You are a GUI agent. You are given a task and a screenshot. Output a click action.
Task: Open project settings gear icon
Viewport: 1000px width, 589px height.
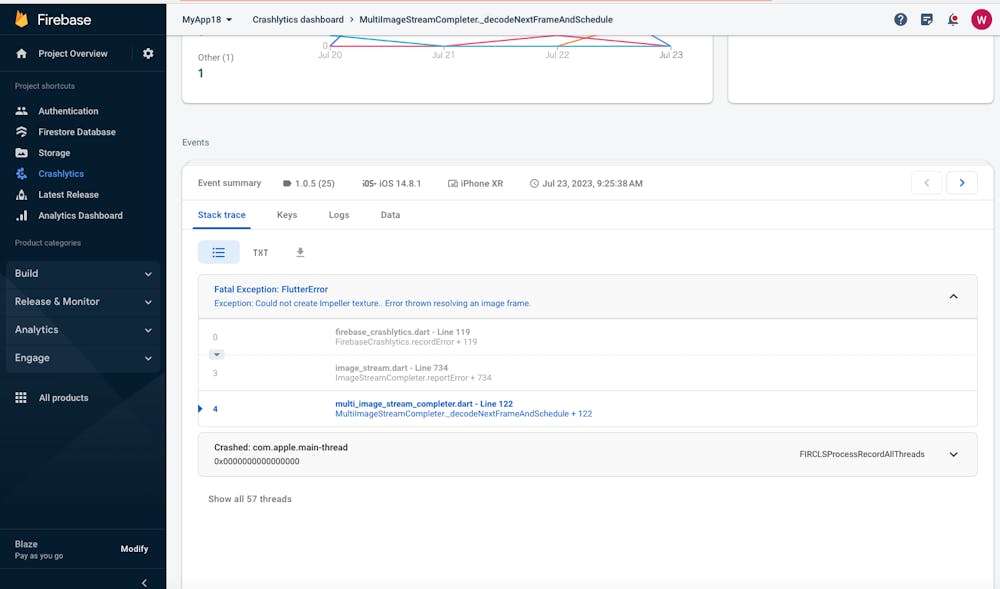coord(148,54)
